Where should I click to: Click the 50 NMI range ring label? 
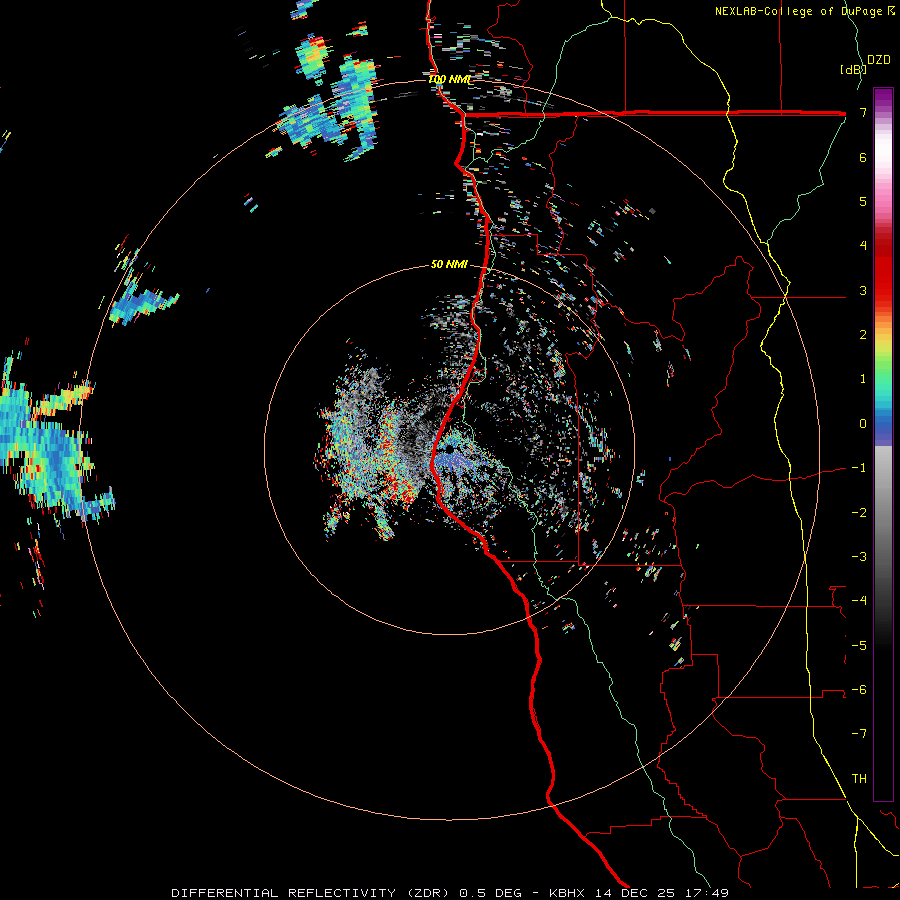(449, 264)
